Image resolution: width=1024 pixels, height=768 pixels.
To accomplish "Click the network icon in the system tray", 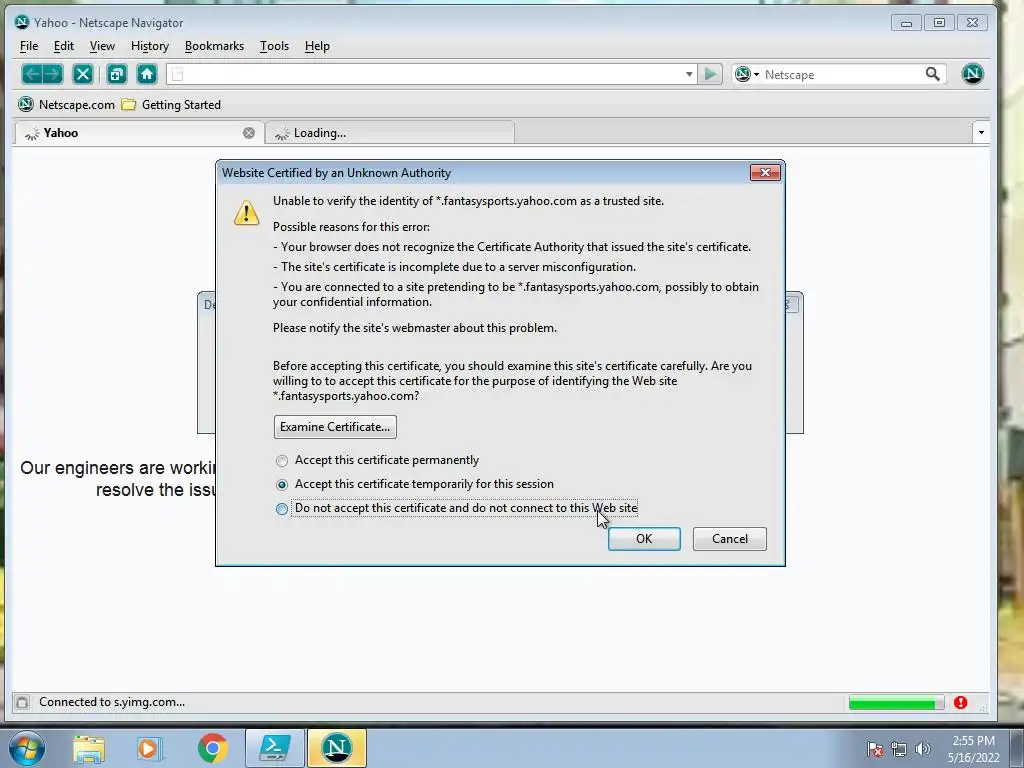I will tap(899, 749).
